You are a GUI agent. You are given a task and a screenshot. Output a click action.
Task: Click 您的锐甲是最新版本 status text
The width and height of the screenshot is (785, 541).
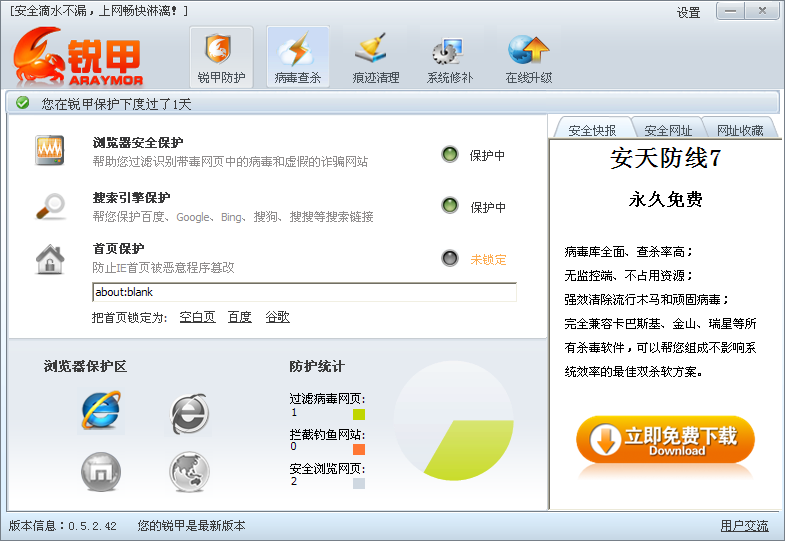[191, 525]
